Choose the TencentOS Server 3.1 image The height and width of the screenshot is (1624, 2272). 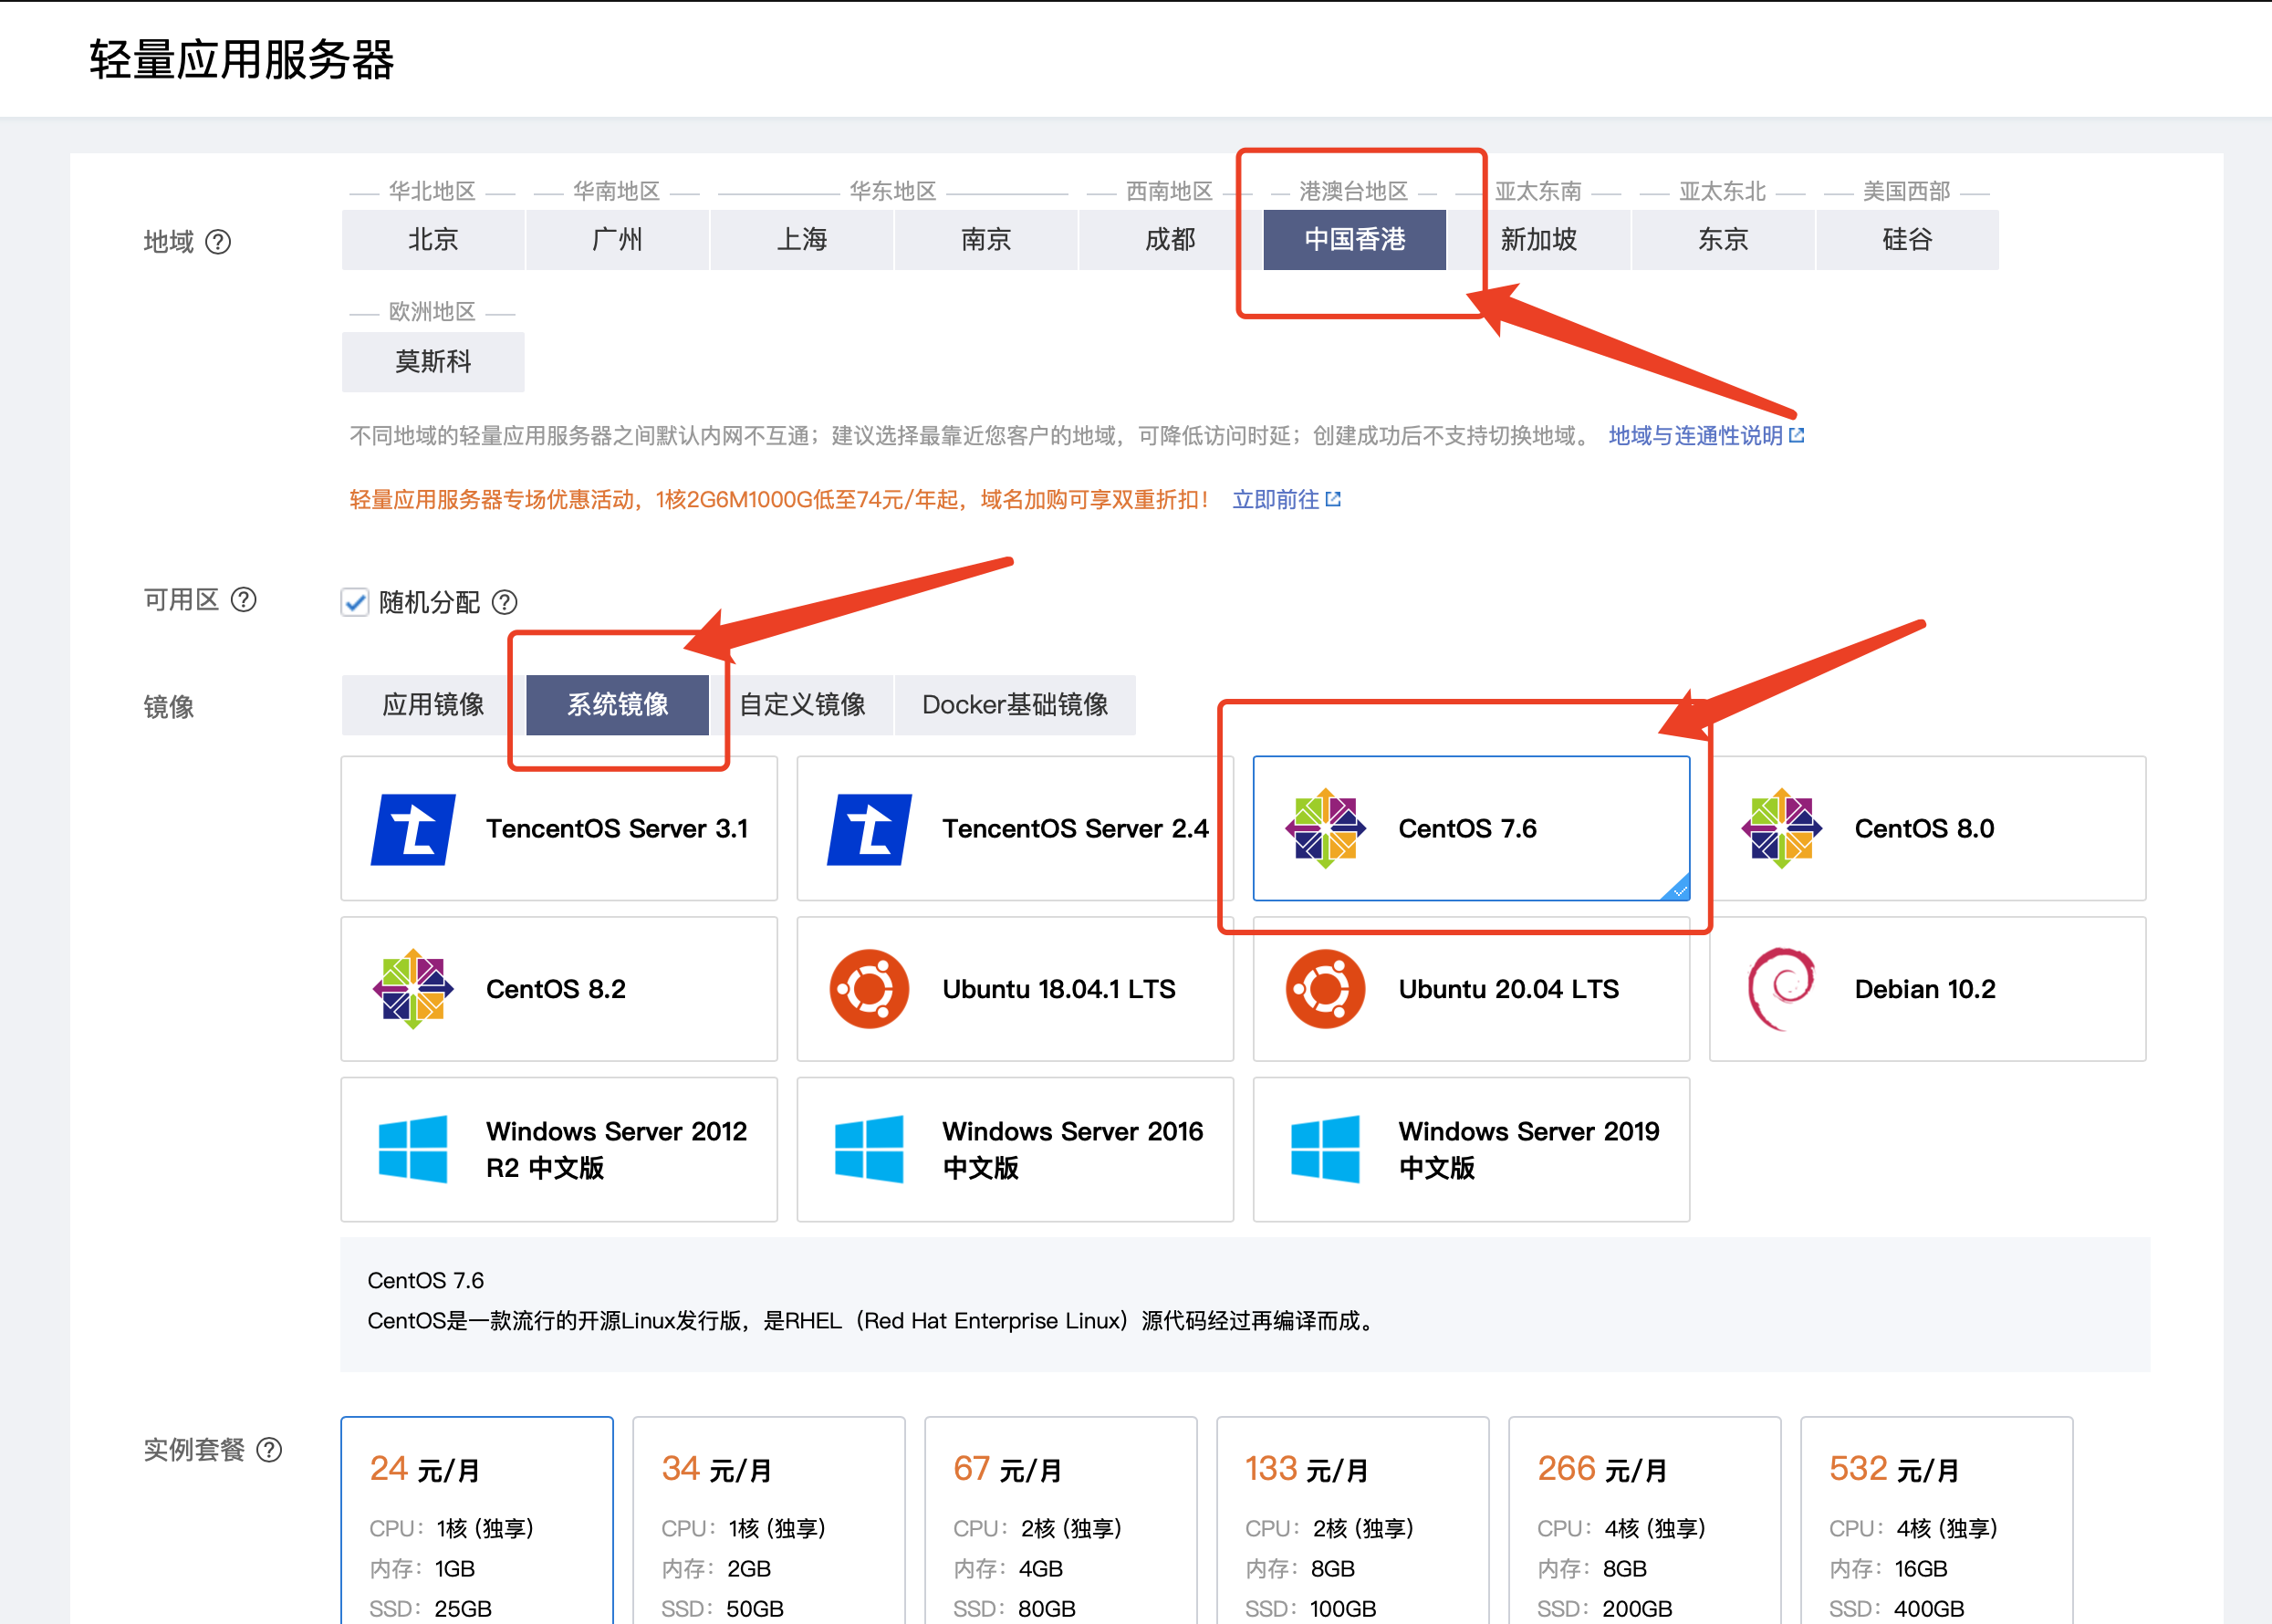pos(559,829)
